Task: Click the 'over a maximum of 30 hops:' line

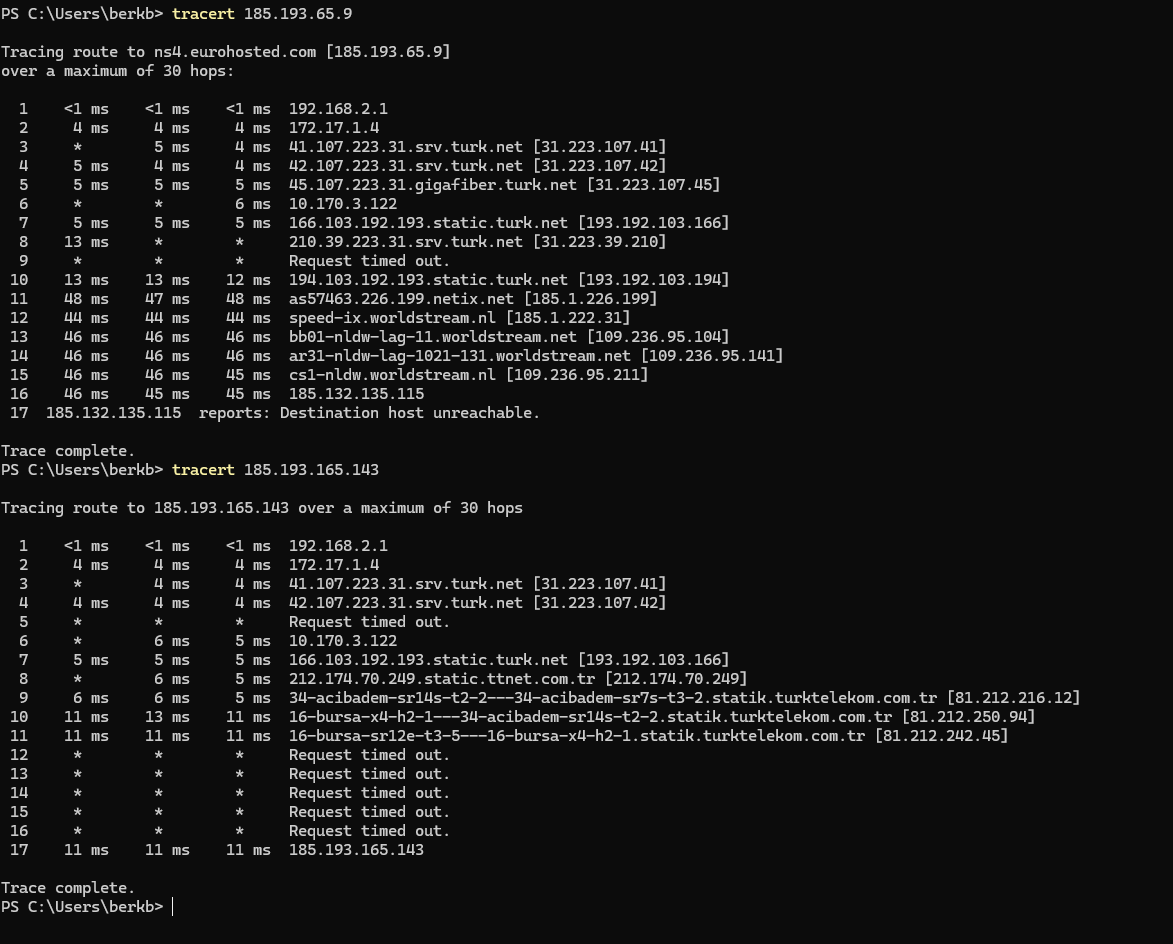Action: pyautogui.click(x=117, y=71)
